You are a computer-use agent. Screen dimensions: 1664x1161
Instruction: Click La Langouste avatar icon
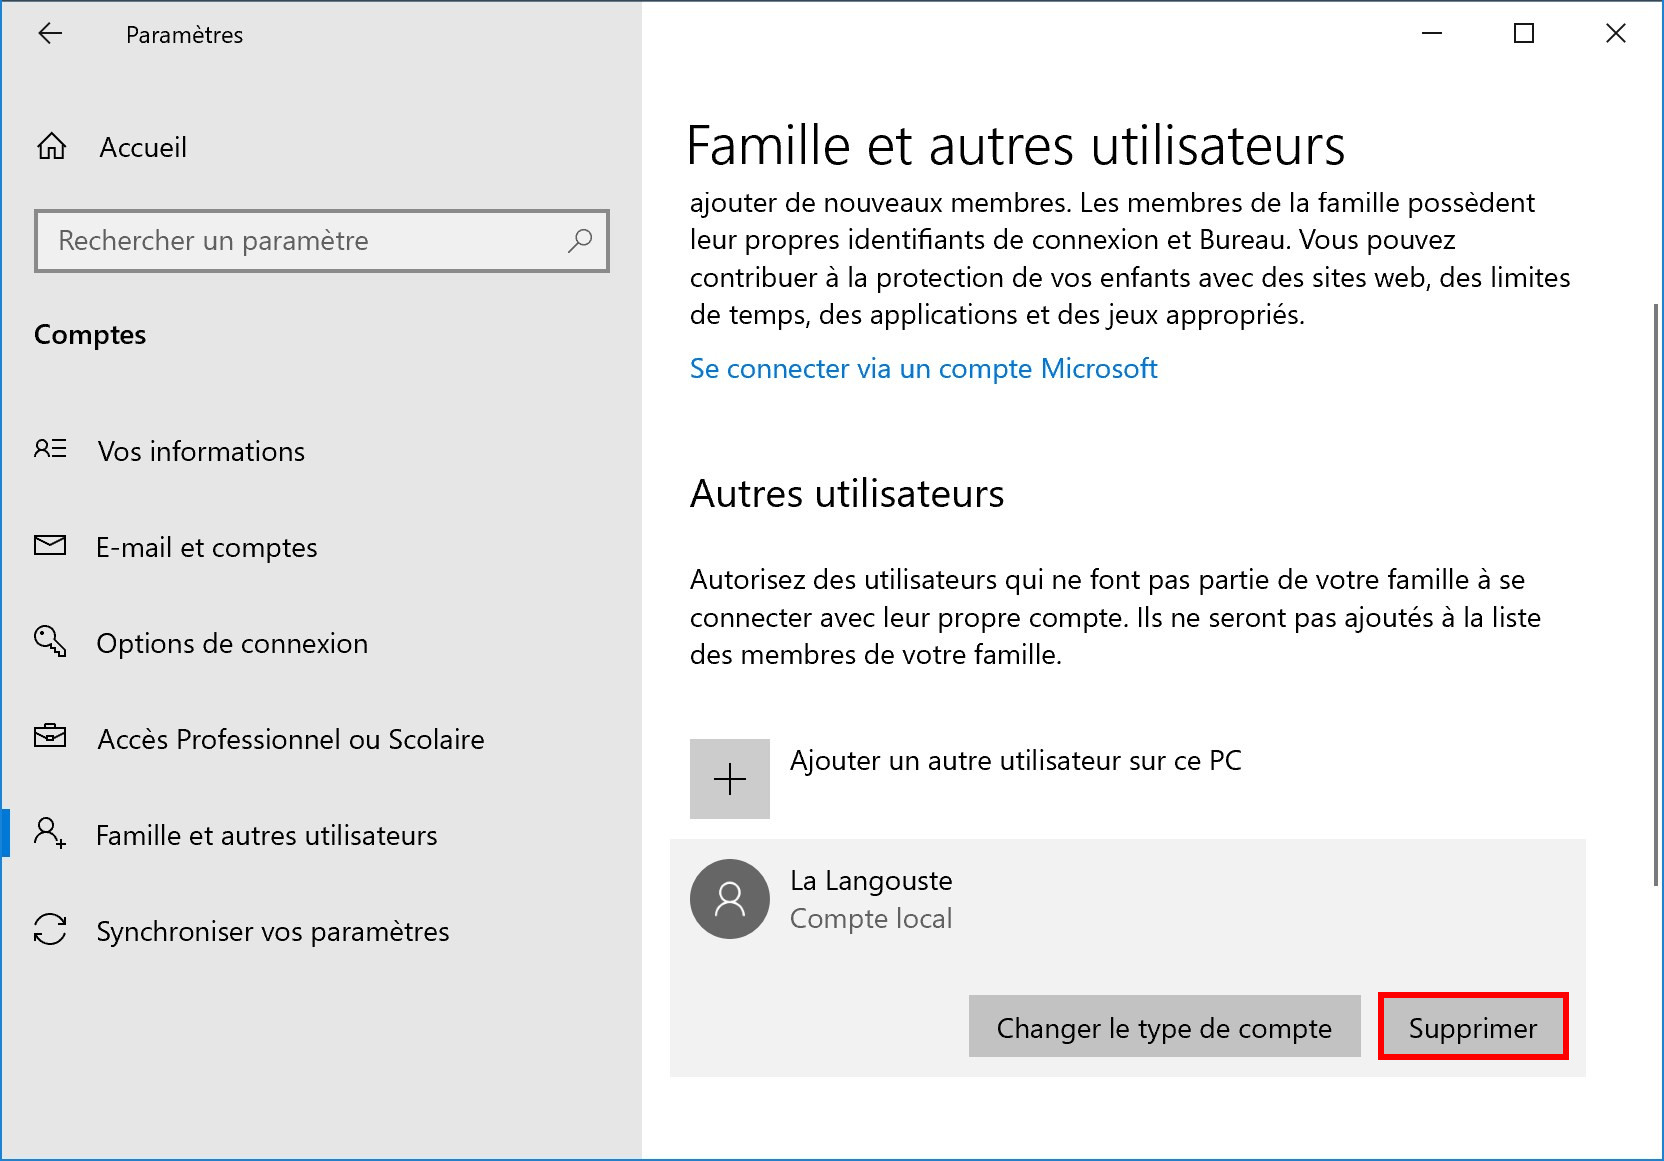point(730,899)
